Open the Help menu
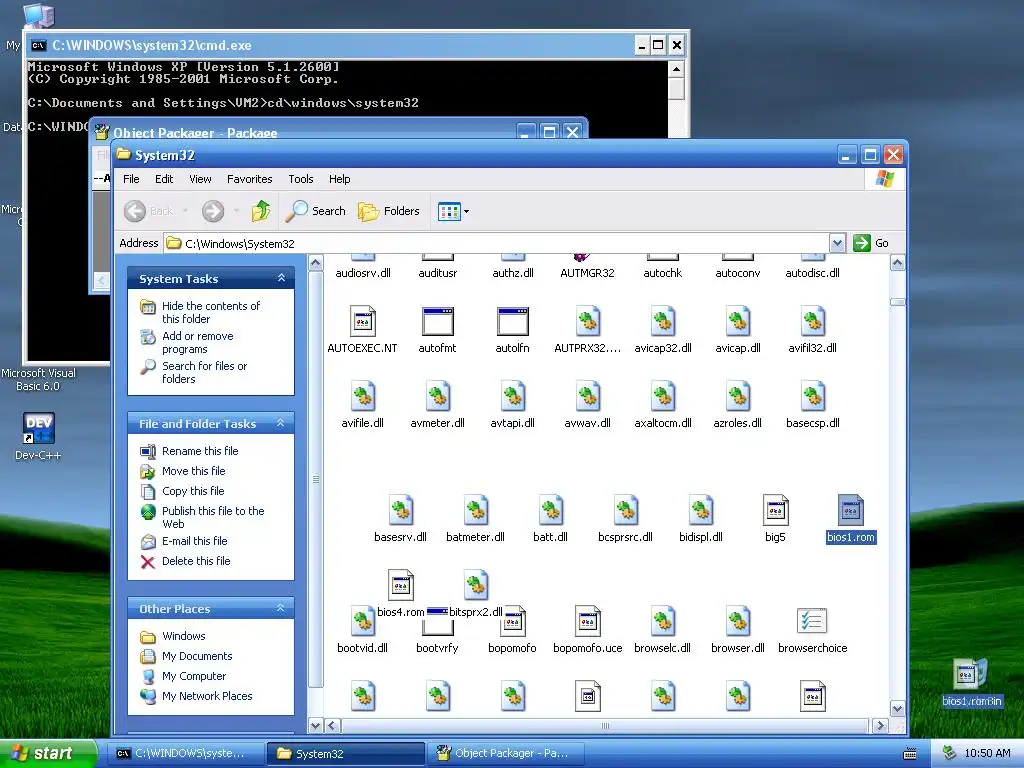This screenshot has height=768, width=1024. pos(339,179)
